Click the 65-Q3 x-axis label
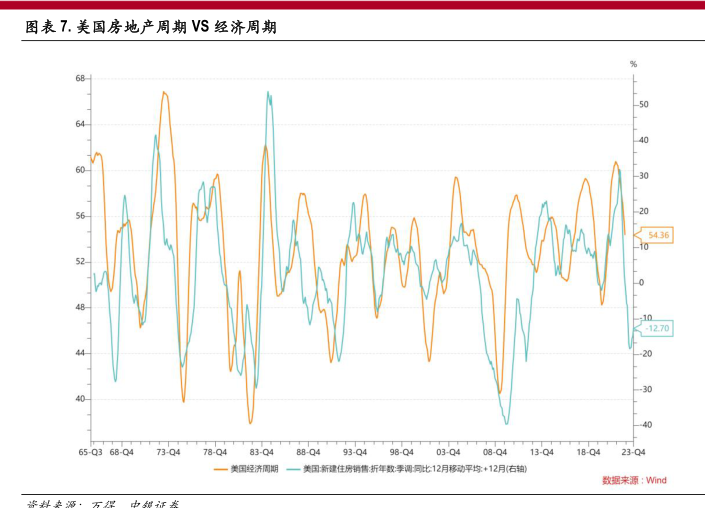The width and height of the screenshot is (705, 508). click(90, 452)
